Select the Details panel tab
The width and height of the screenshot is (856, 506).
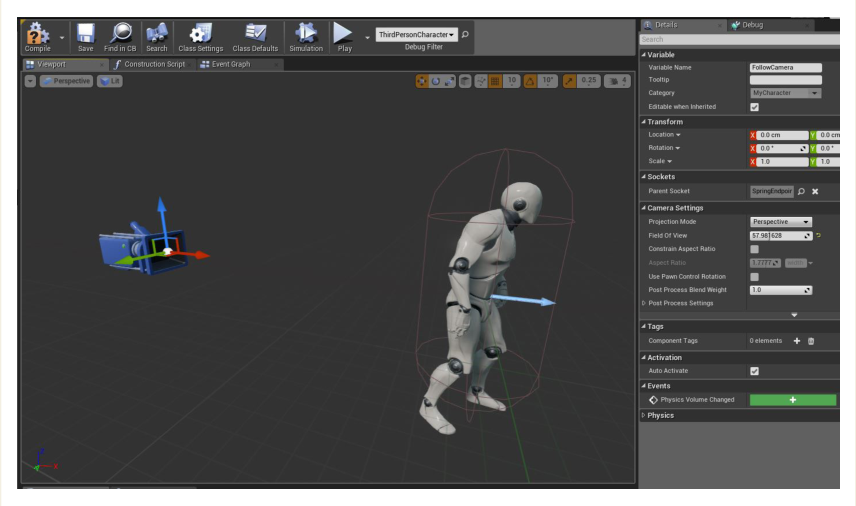(x=682, y=25)
